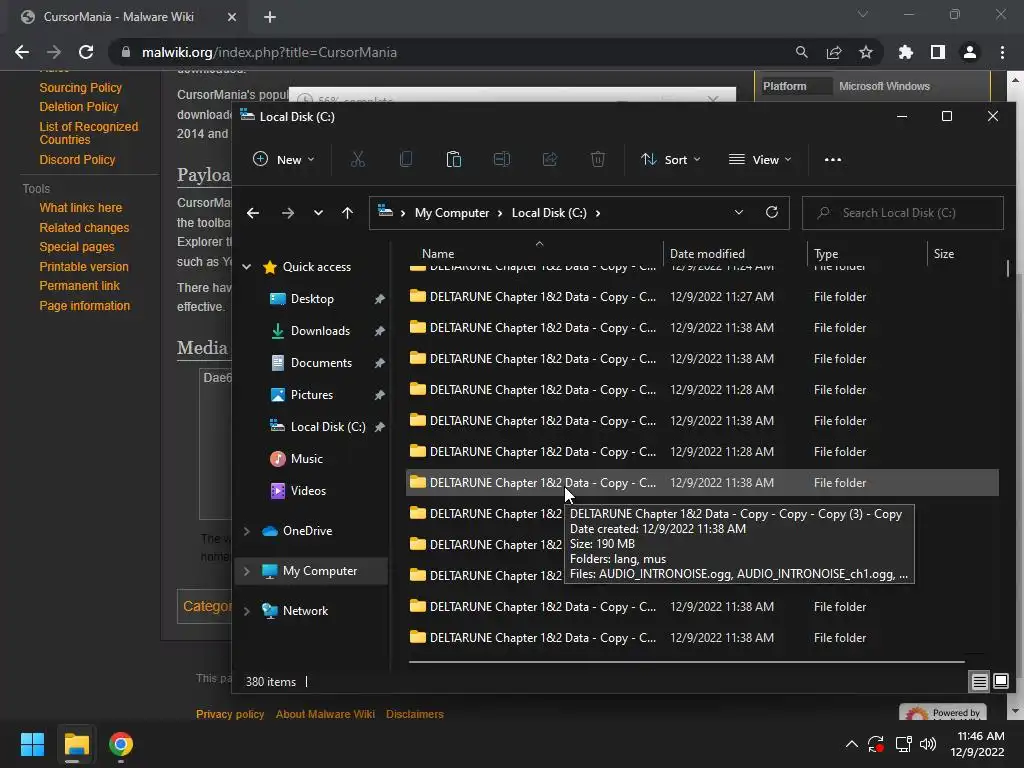1024x768 pixels.
Task: Switch to details view in status bar
Action: [980, 682]
